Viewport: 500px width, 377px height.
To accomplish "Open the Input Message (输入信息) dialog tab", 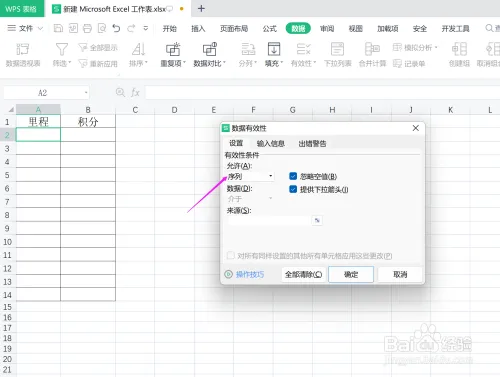I will [271, 144].
